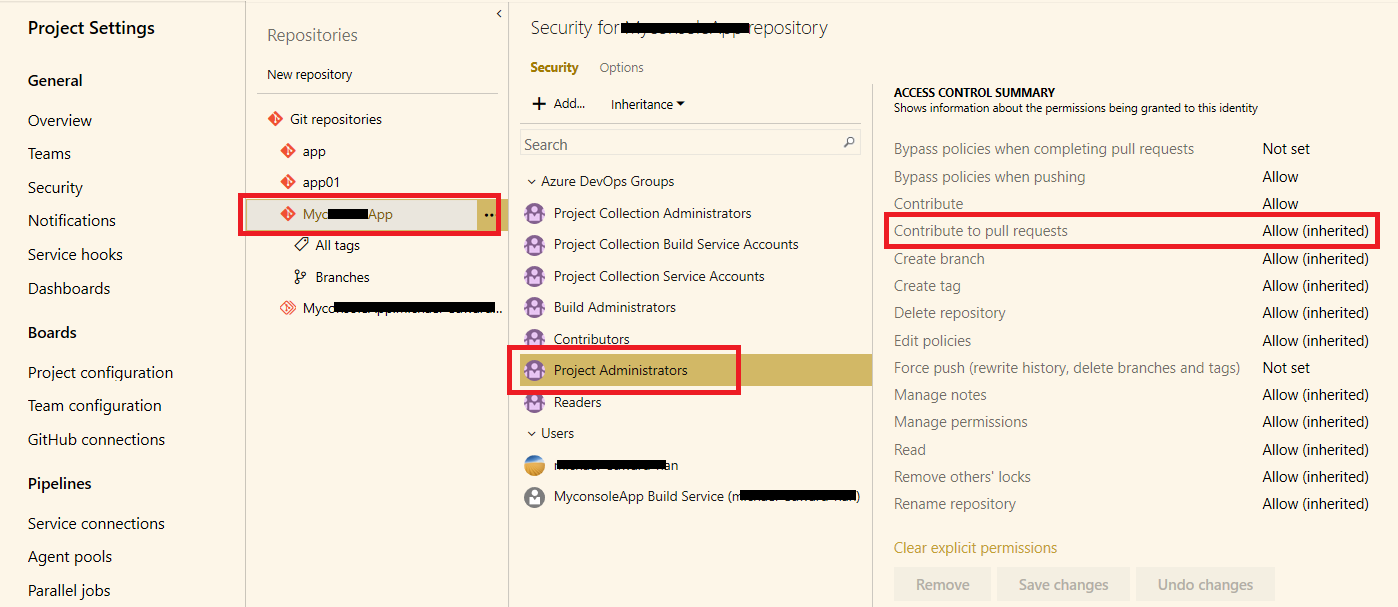Collapse the Users section
The image size is (1398, 607).
tap(532, 433)
